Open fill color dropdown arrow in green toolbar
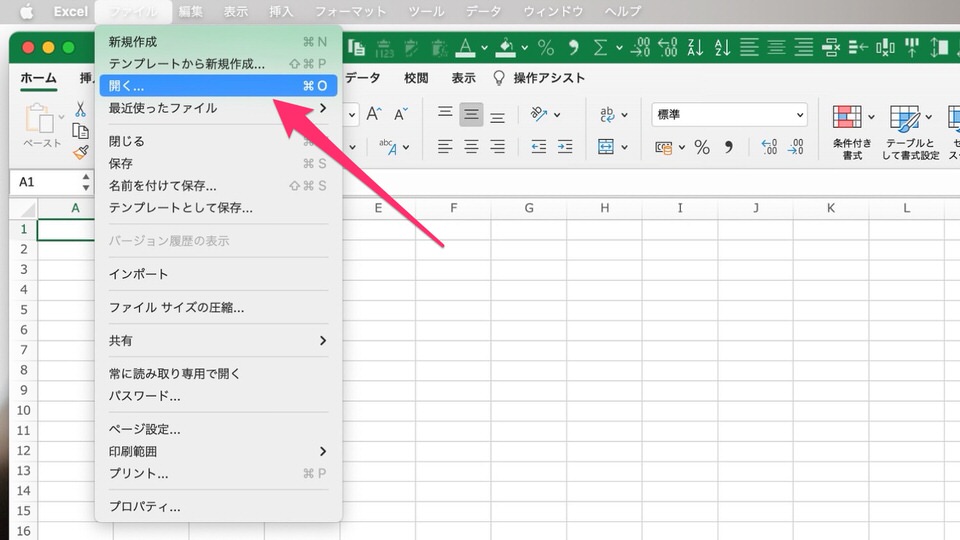Image resolution: width=960 pixels, height=540 pixels. pos(525,48)
